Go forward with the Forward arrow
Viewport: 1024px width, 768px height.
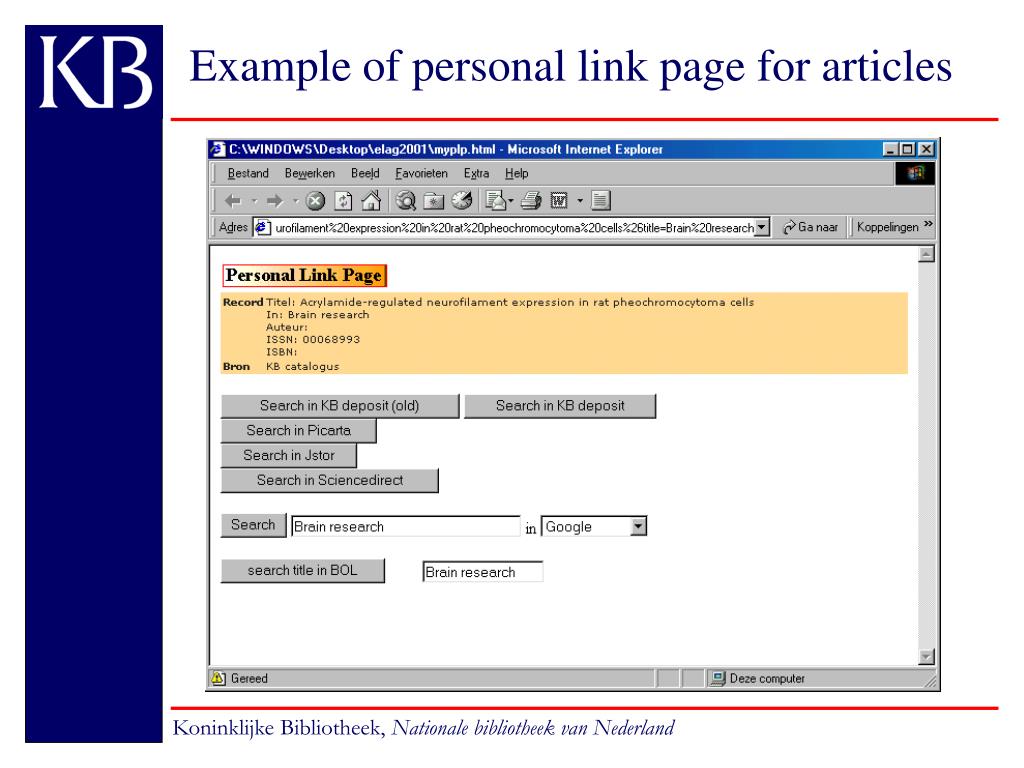click(275, 200)
